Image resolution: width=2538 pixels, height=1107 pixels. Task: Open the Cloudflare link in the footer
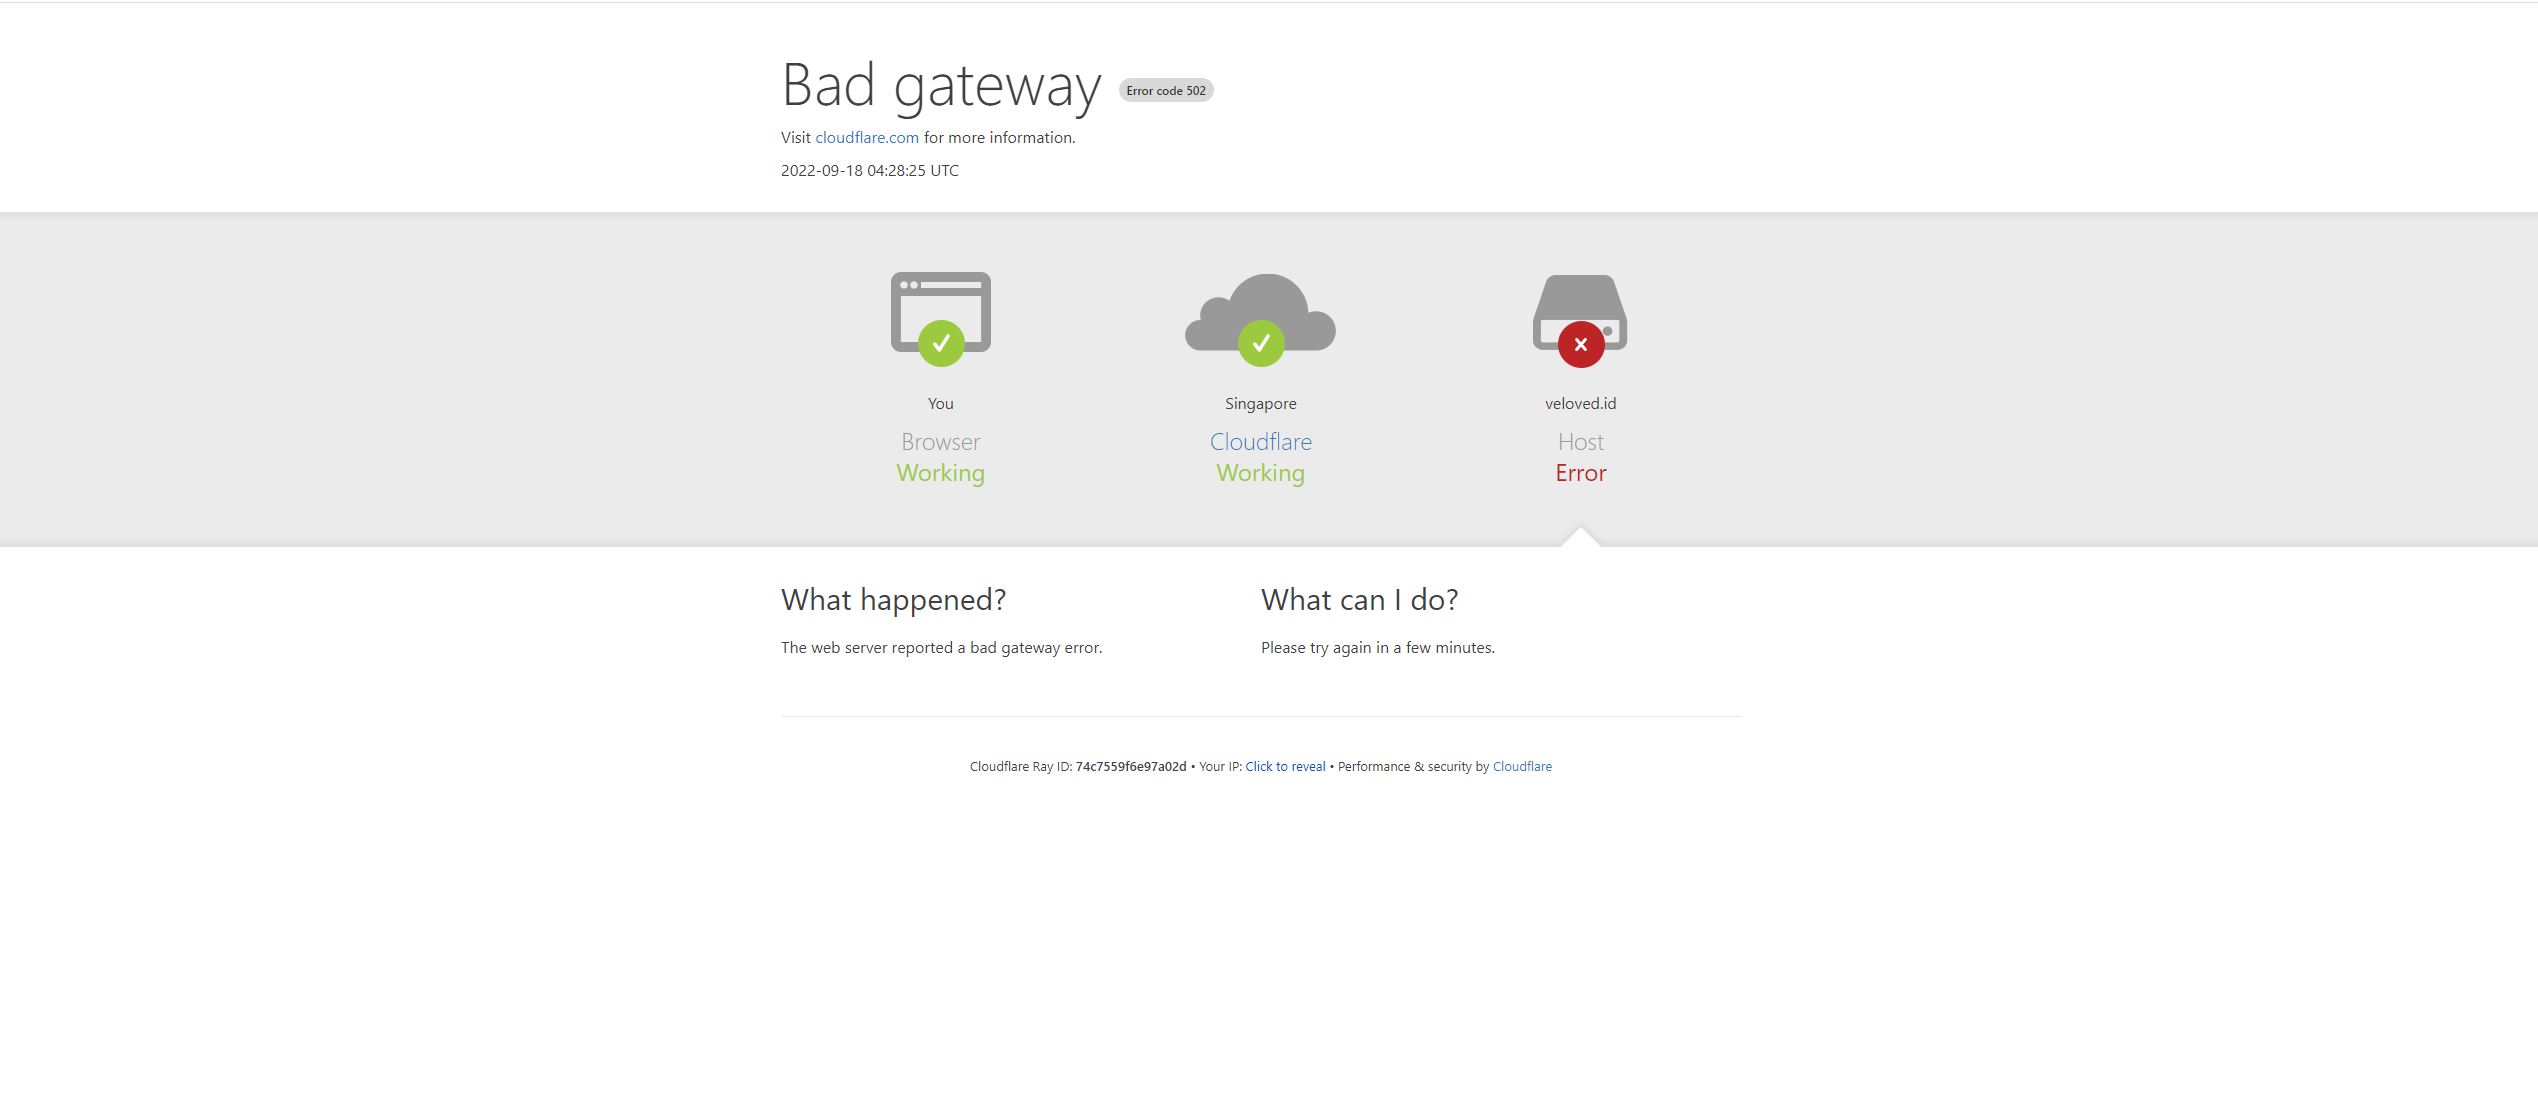coord(1522,767)
